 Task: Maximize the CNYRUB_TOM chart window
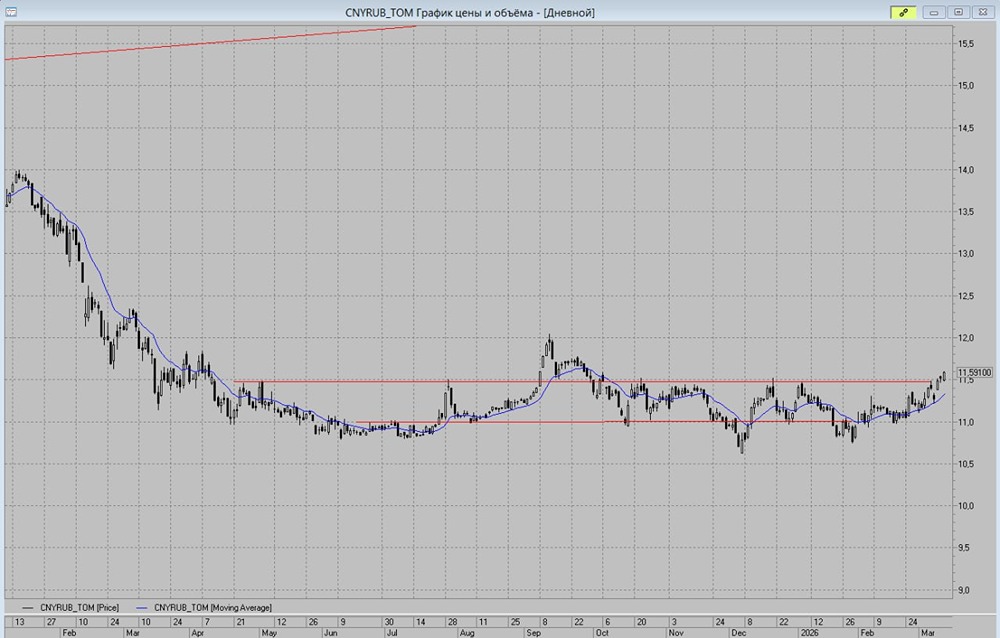(958, 12)
